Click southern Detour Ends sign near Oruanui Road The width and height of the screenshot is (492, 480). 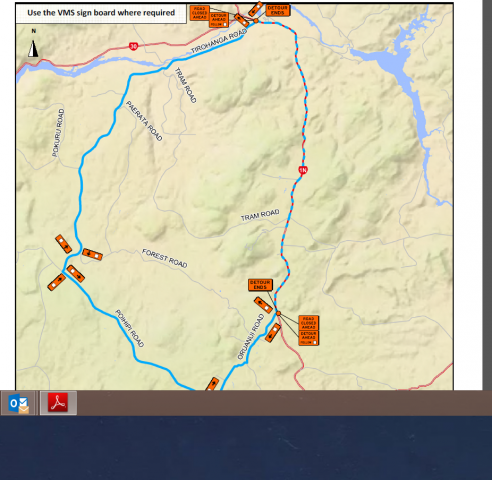tap(260, 285)
